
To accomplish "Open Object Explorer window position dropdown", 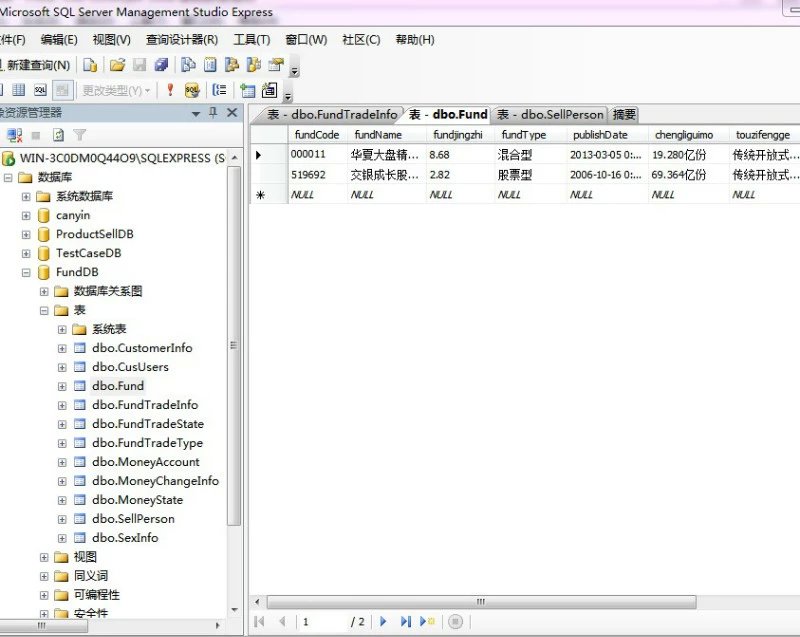I will tap(196, 113).
